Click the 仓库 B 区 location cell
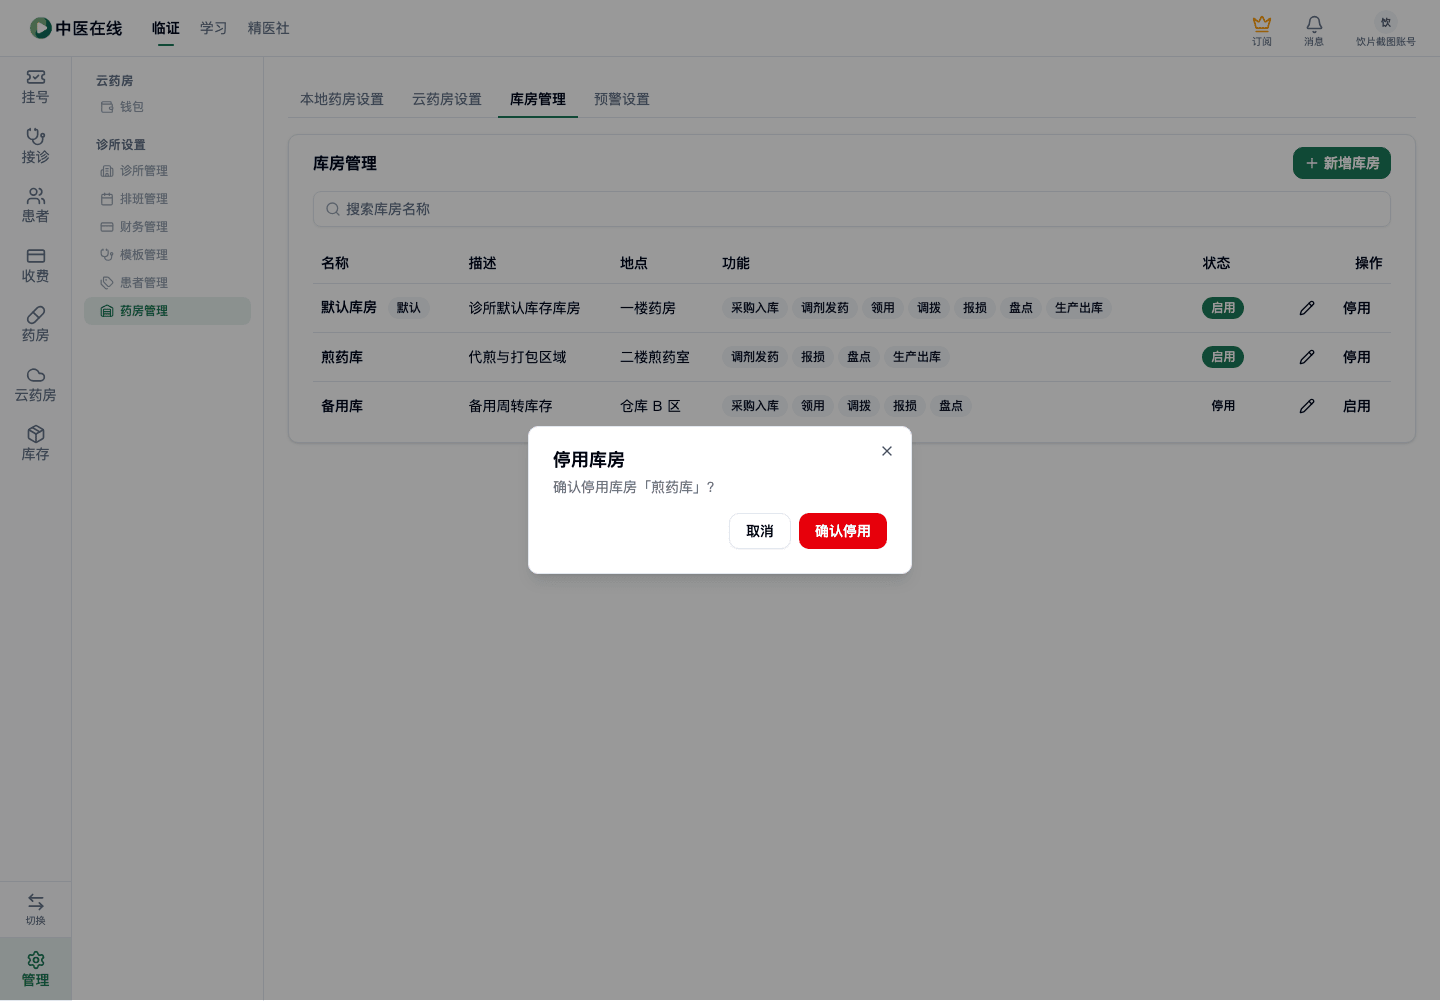The height and width of the screenshot is (1001, 1440). pyautogui.click(x=651, y=406)
